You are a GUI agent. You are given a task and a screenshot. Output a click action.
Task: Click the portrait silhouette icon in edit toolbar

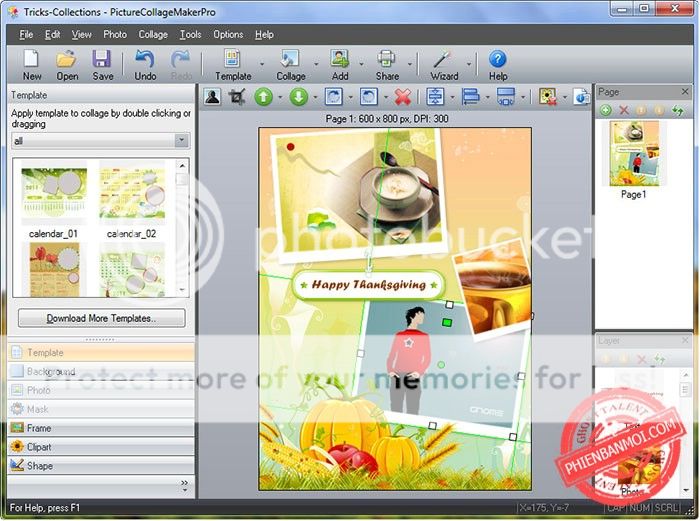click(212, 96)
